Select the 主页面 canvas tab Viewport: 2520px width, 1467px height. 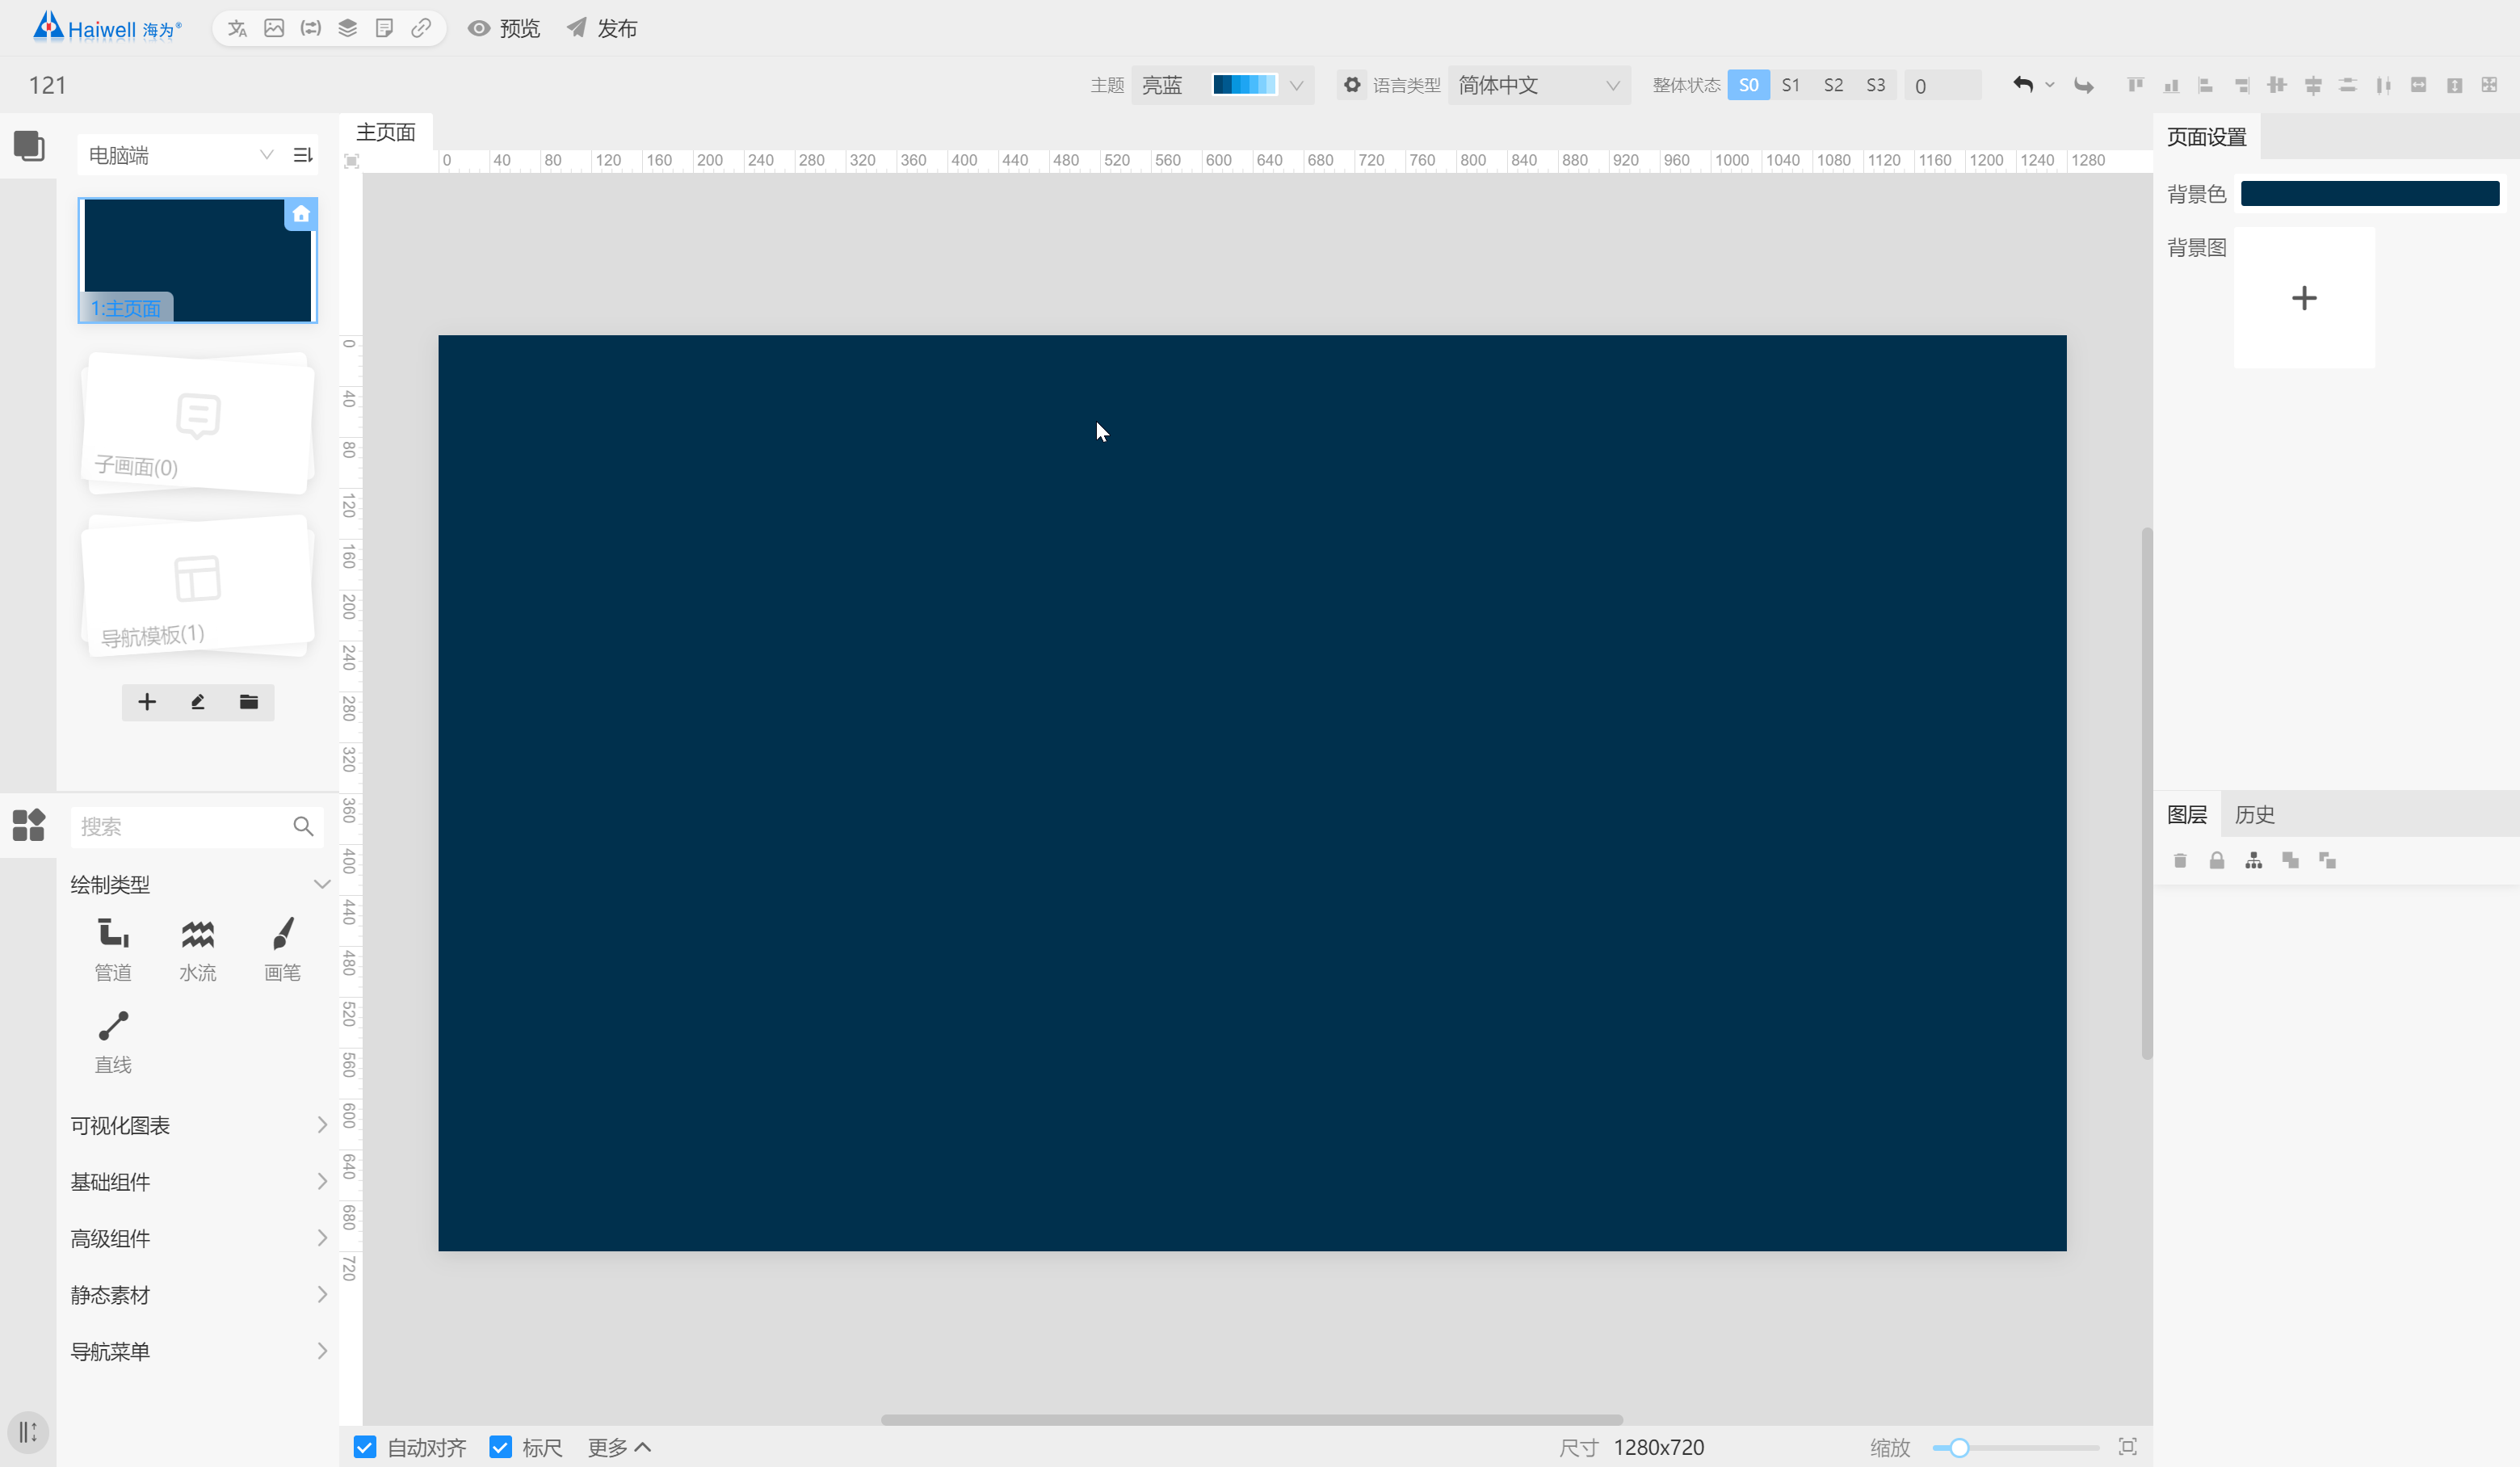[386, 132]
